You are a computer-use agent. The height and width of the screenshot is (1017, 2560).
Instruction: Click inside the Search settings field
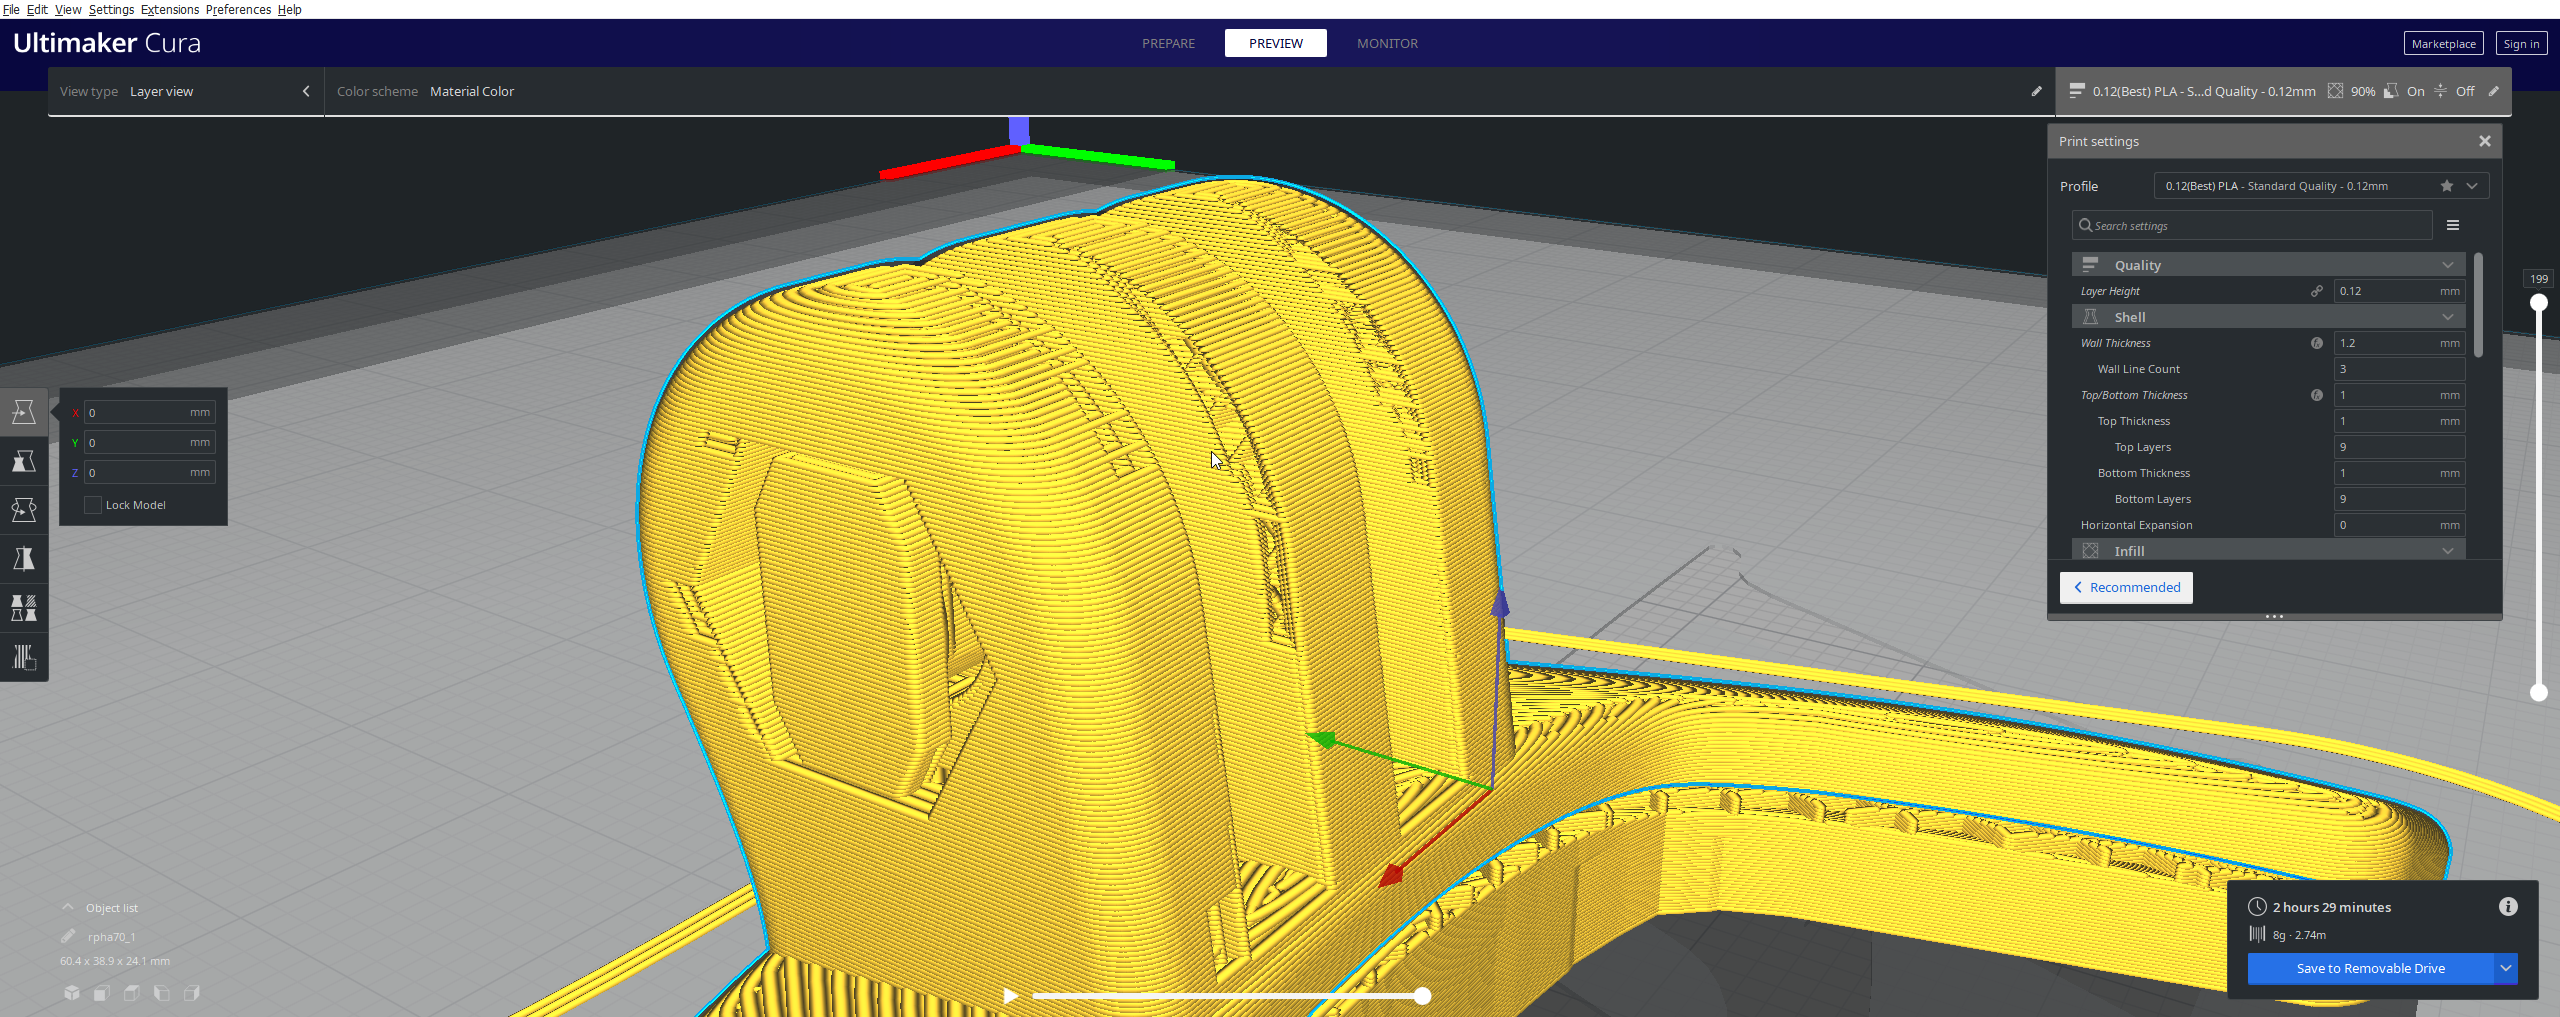click(2250, 225)
